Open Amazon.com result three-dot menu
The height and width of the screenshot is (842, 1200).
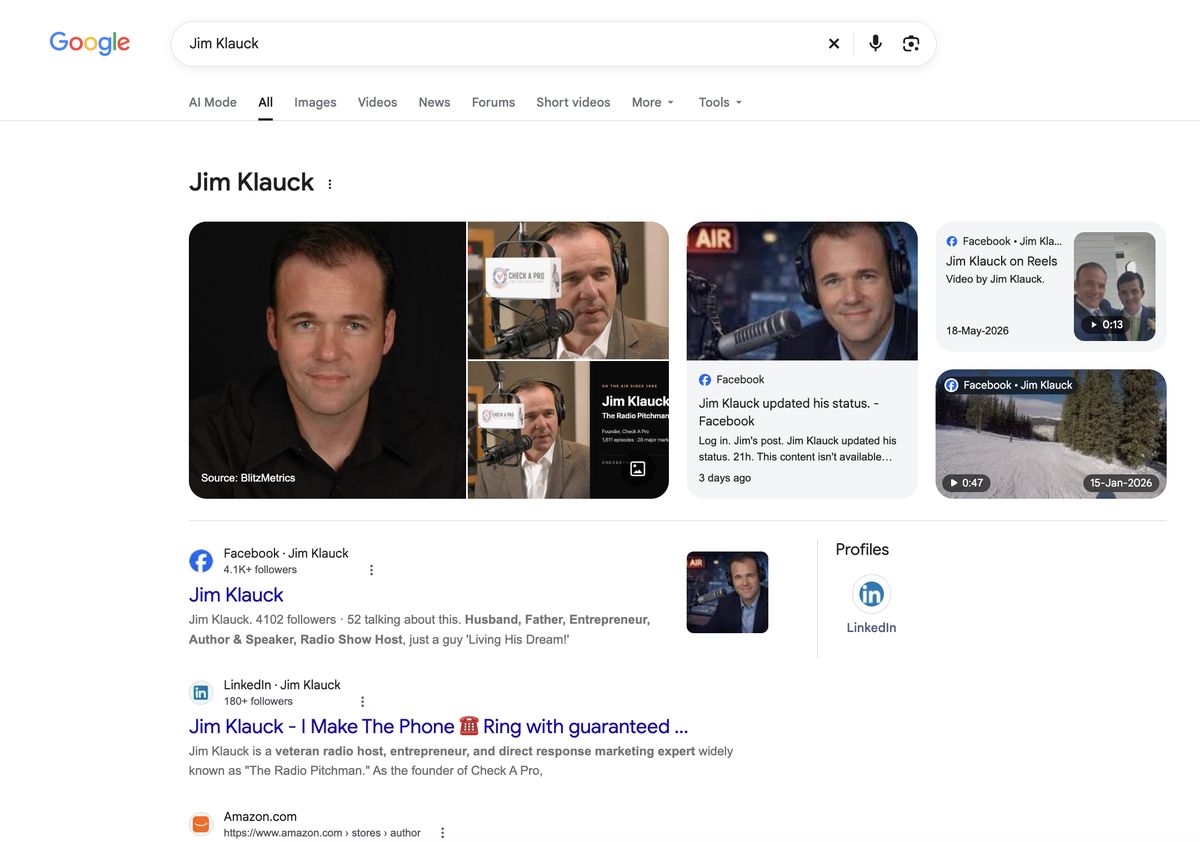pyautogui.click(x=442, y=833)
